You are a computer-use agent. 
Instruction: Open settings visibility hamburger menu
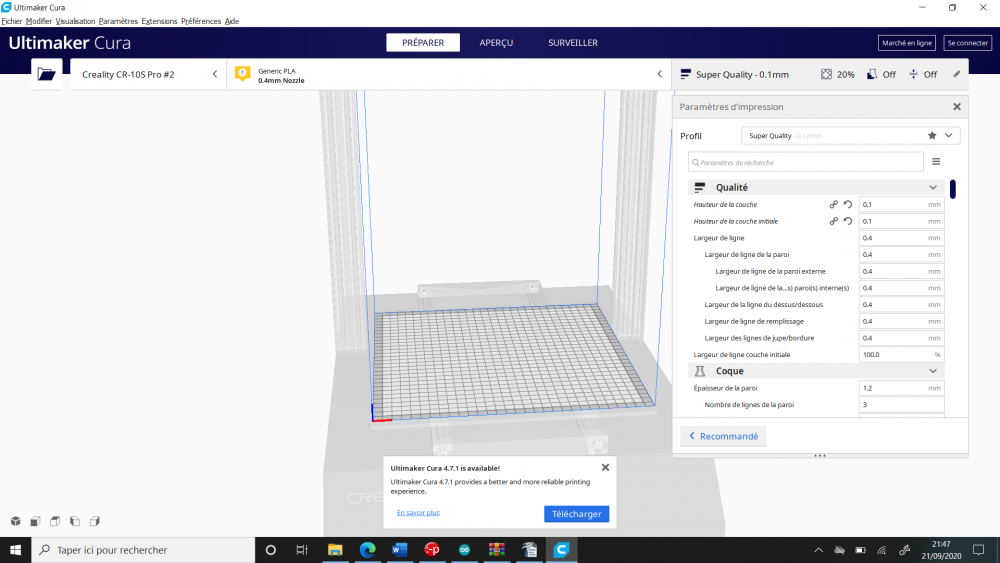coord(936,161)
